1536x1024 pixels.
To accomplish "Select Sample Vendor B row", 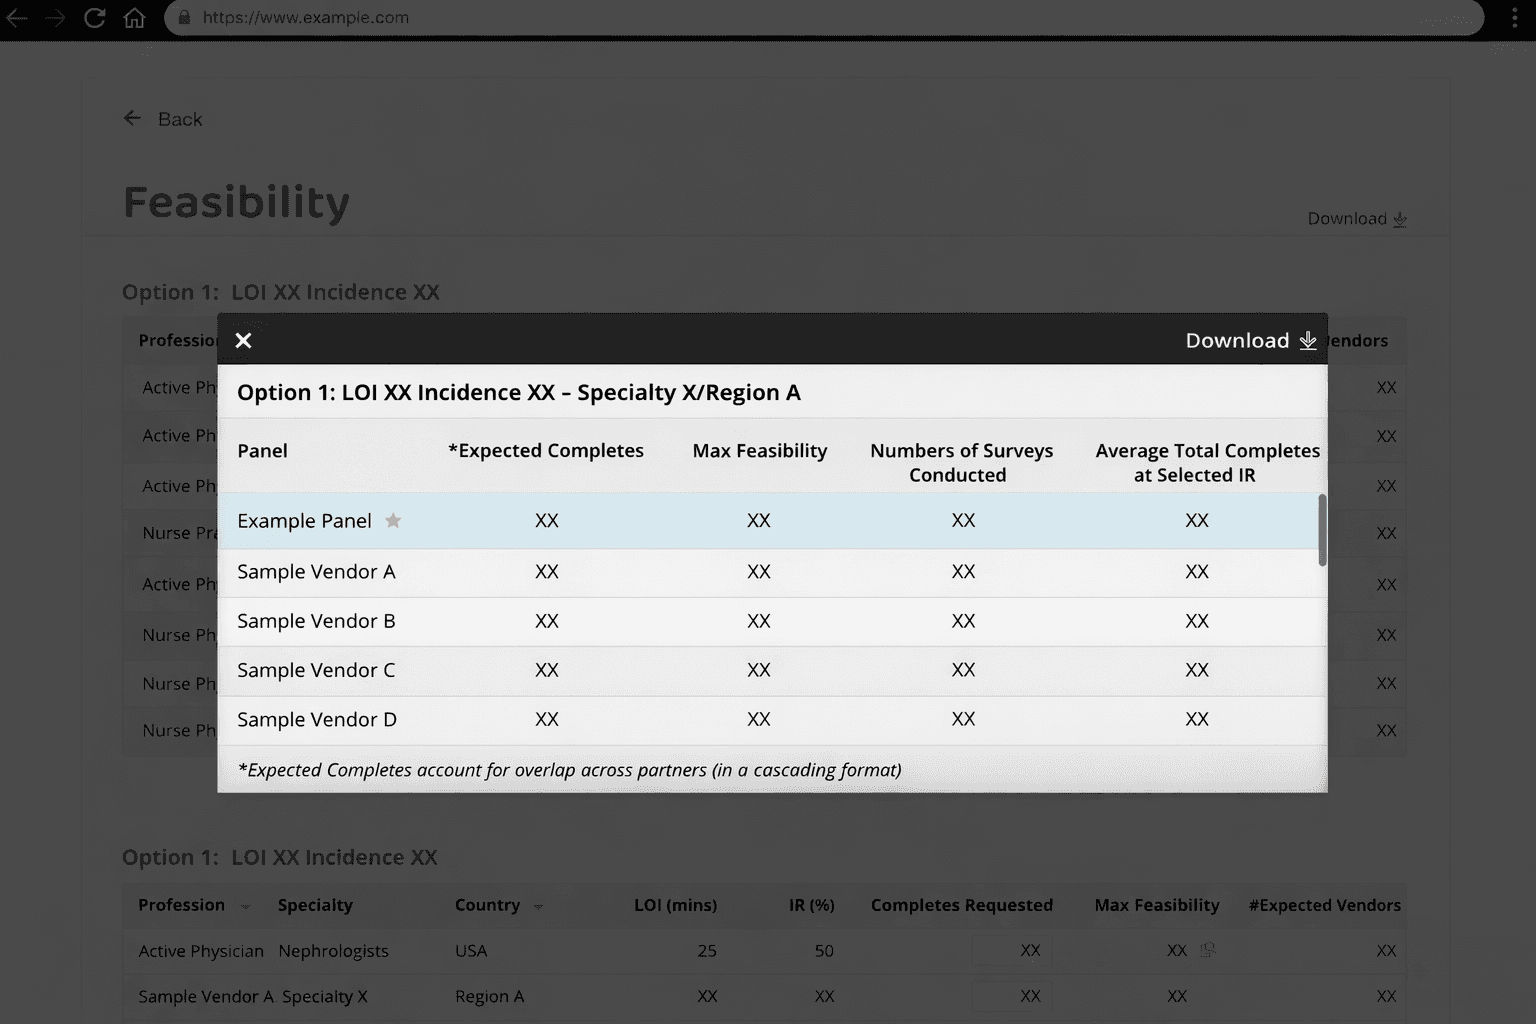I will [772, 622].
